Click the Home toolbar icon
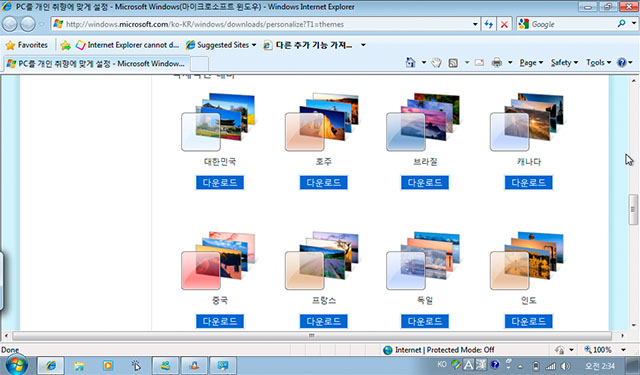The width and height of the screenshot is (640, 375). coord(411,62)
